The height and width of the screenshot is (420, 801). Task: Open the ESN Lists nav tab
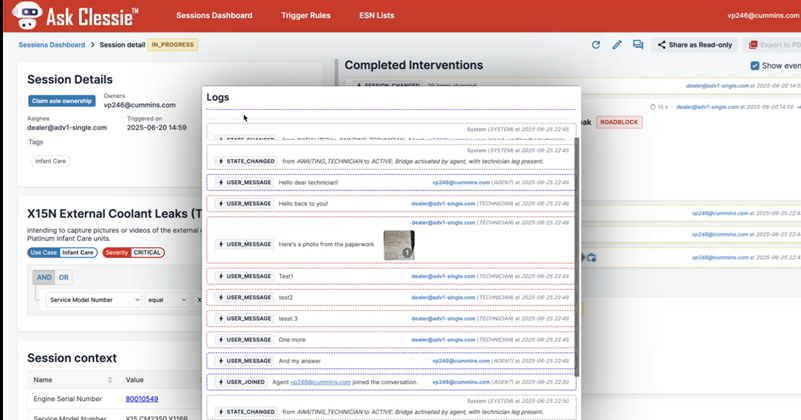pyautogui.click(x=376, y=15)
